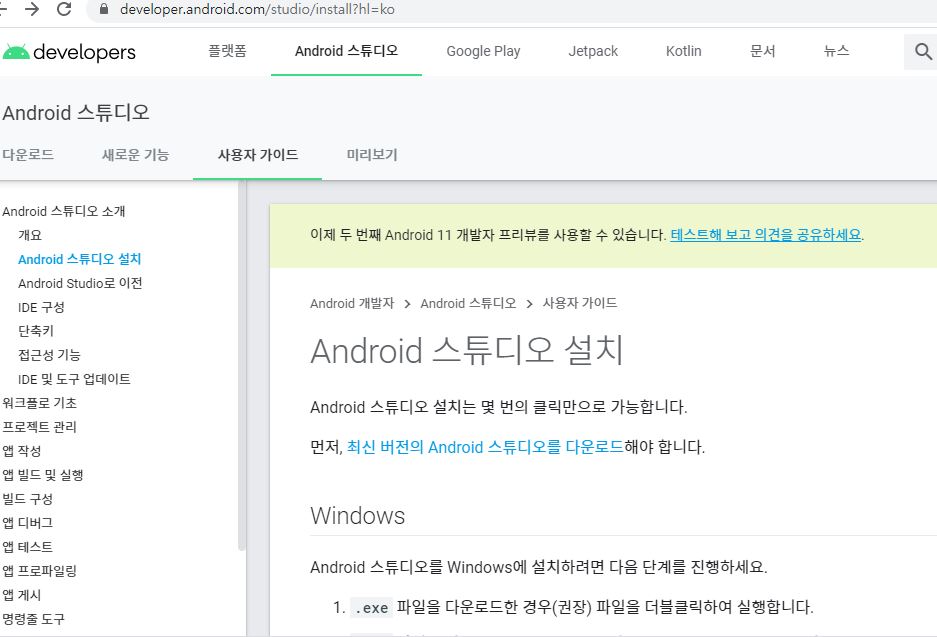
Task: Open 접근성 기능 sidebar item
Action: coord(49,354)
